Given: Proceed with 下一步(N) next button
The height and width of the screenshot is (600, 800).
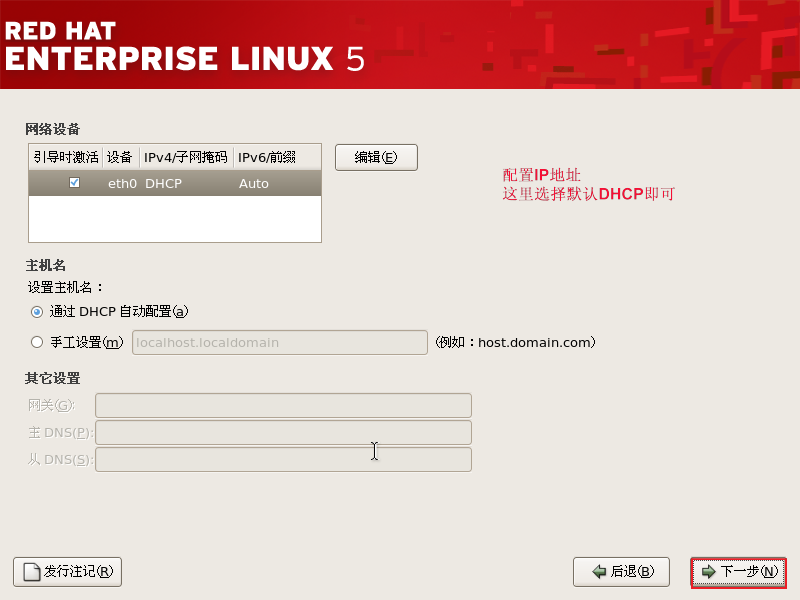Looking at the screenshot, I should [x=738, y=572].
